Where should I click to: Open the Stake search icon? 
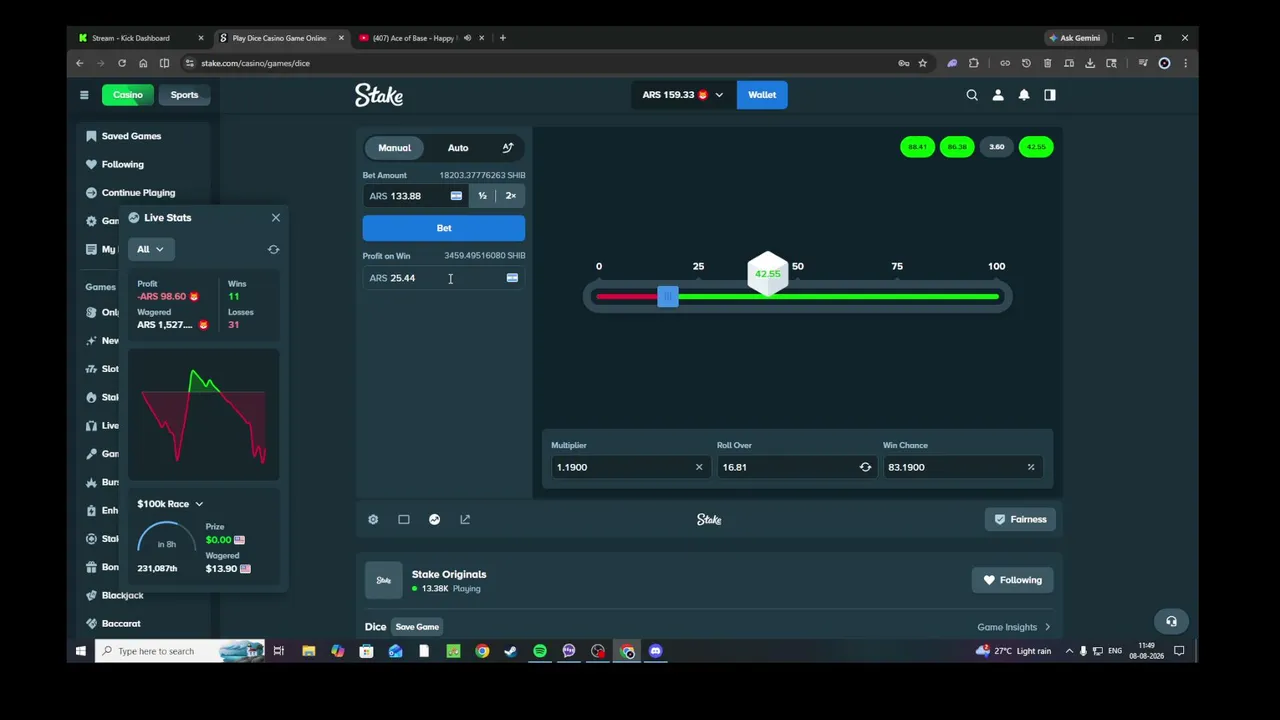coord(972,95)
